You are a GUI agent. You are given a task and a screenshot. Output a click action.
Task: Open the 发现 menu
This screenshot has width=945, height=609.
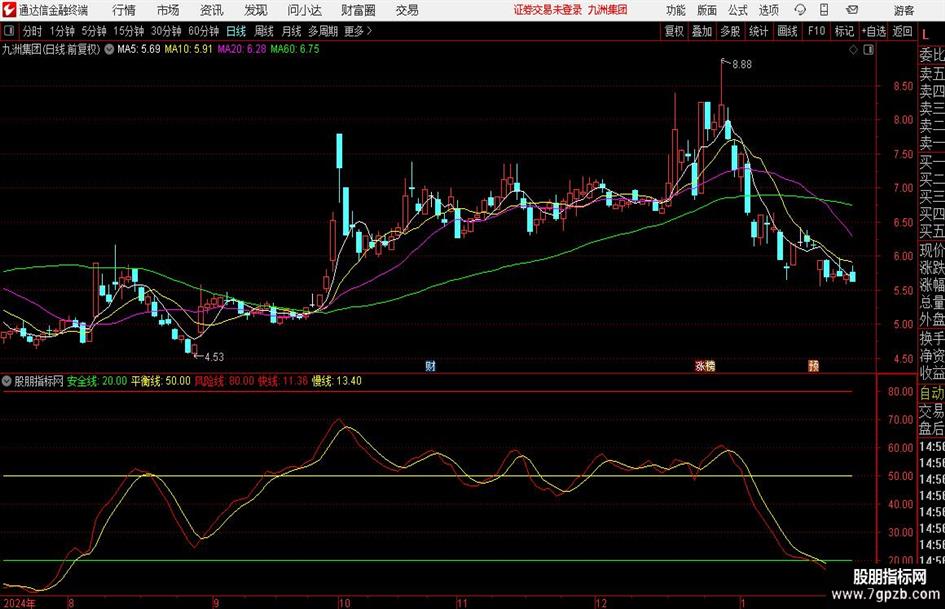(256, 10)
